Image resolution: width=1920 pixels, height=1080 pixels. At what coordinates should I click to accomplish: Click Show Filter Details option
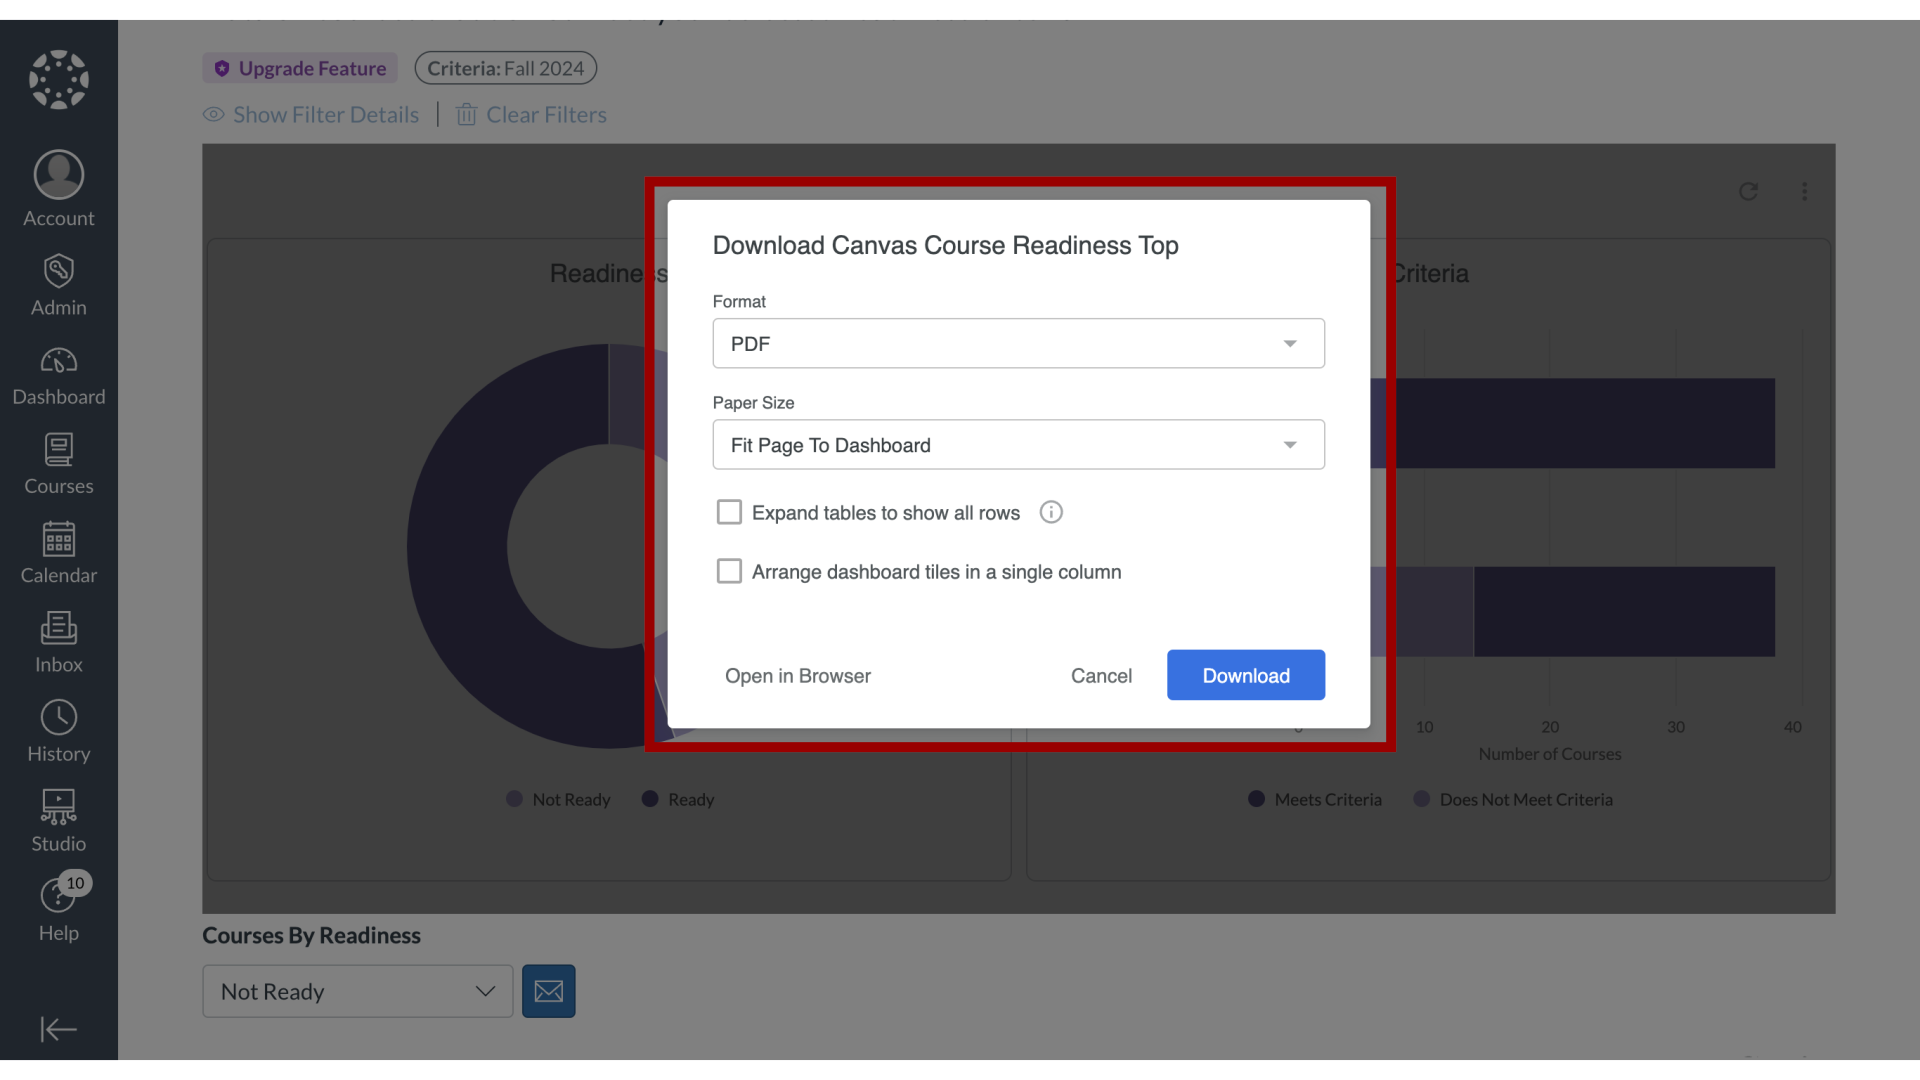[310, 115]
